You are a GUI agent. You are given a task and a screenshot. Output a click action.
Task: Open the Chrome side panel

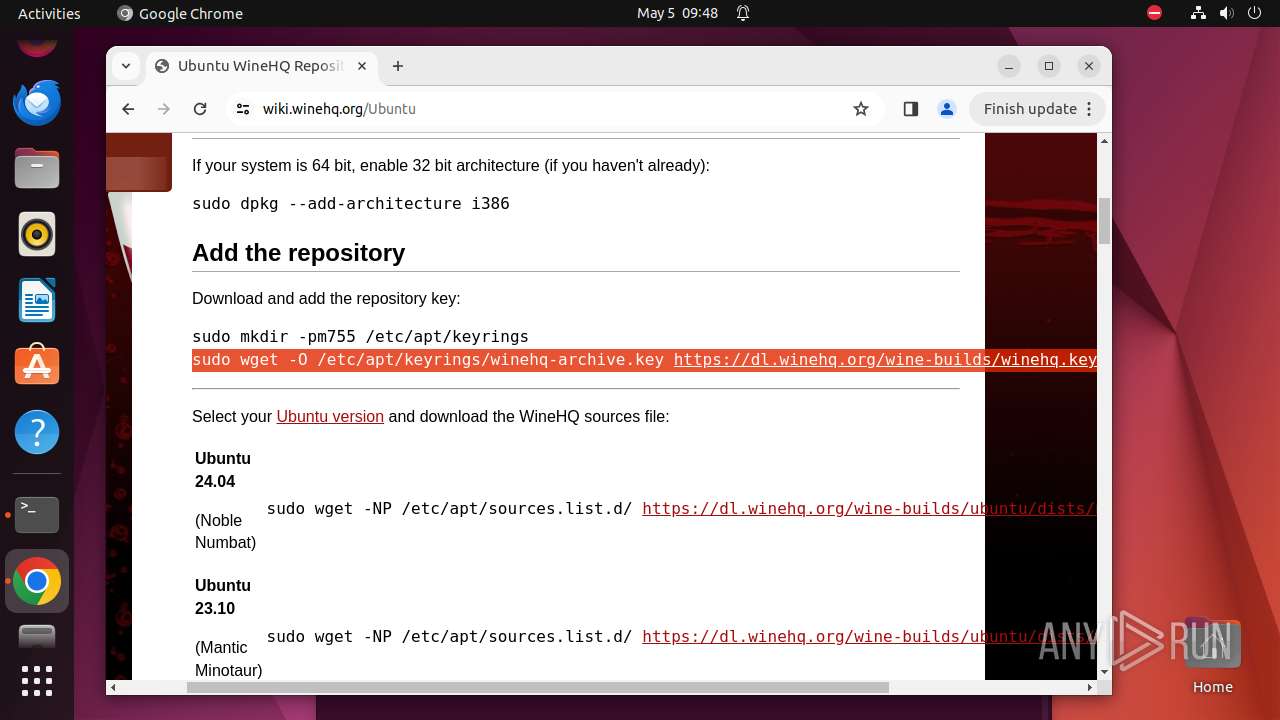(910, 109)
